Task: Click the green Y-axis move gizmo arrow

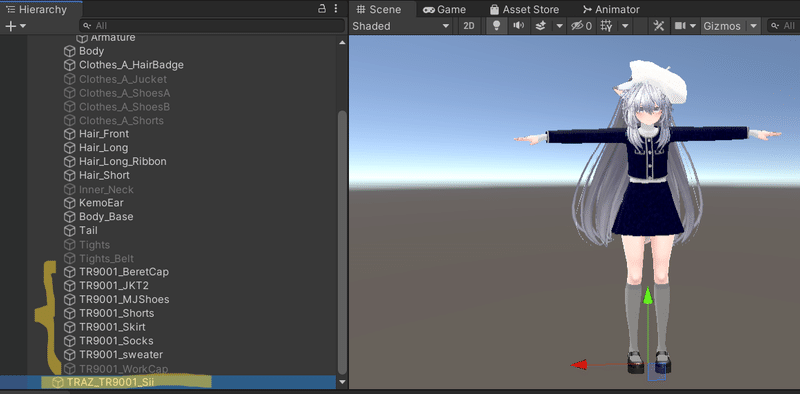Action: point(647,297)
